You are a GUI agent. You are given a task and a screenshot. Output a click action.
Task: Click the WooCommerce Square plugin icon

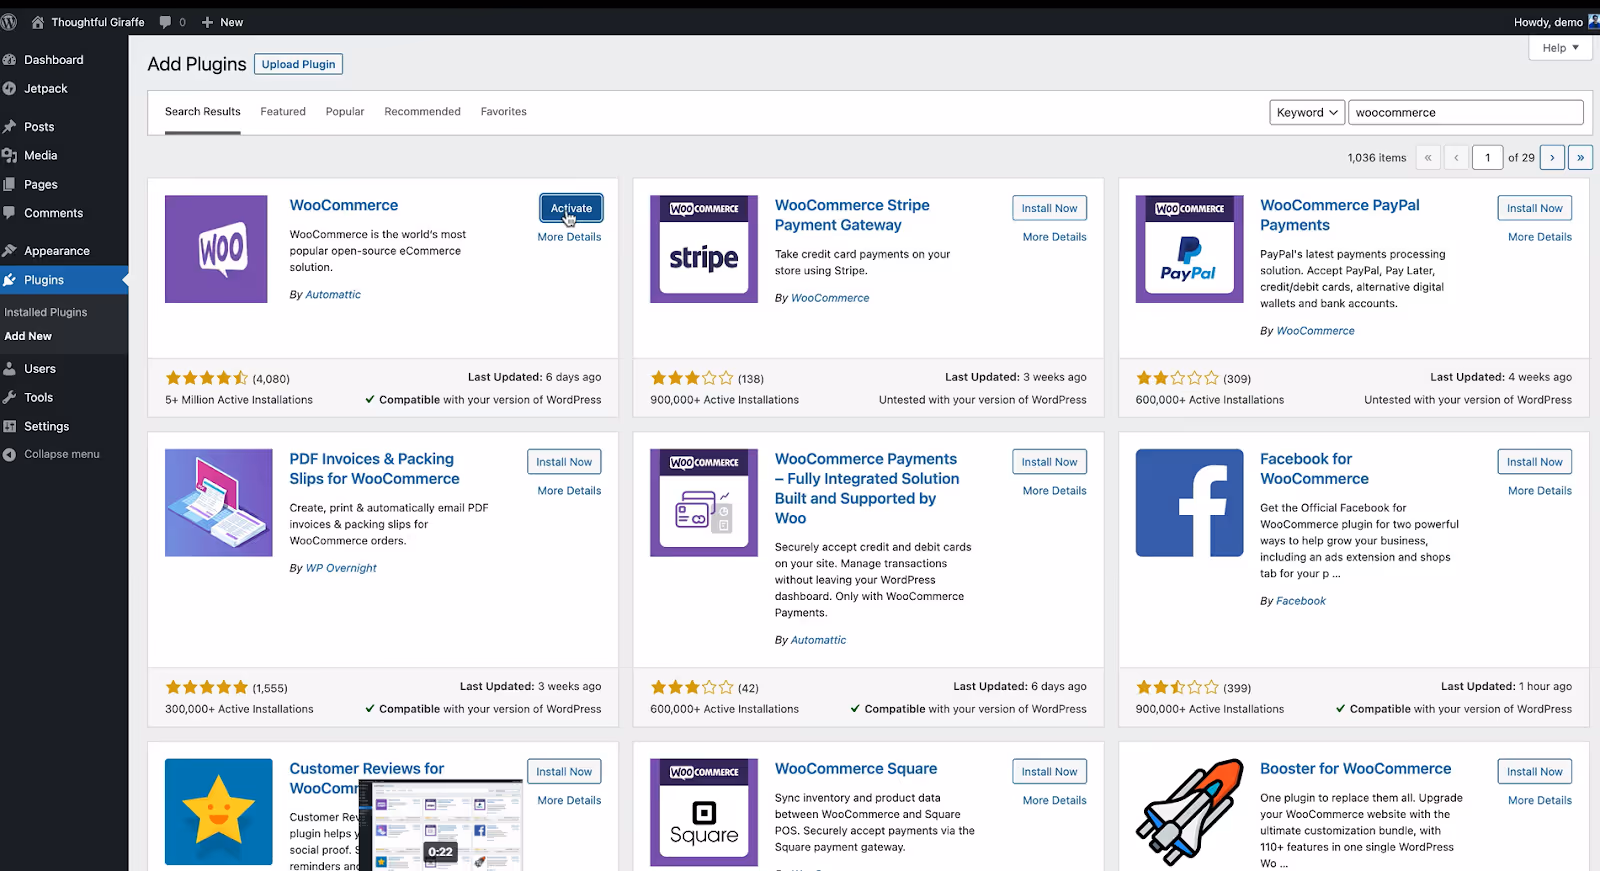pyautogui.click(x=704, y=812)
